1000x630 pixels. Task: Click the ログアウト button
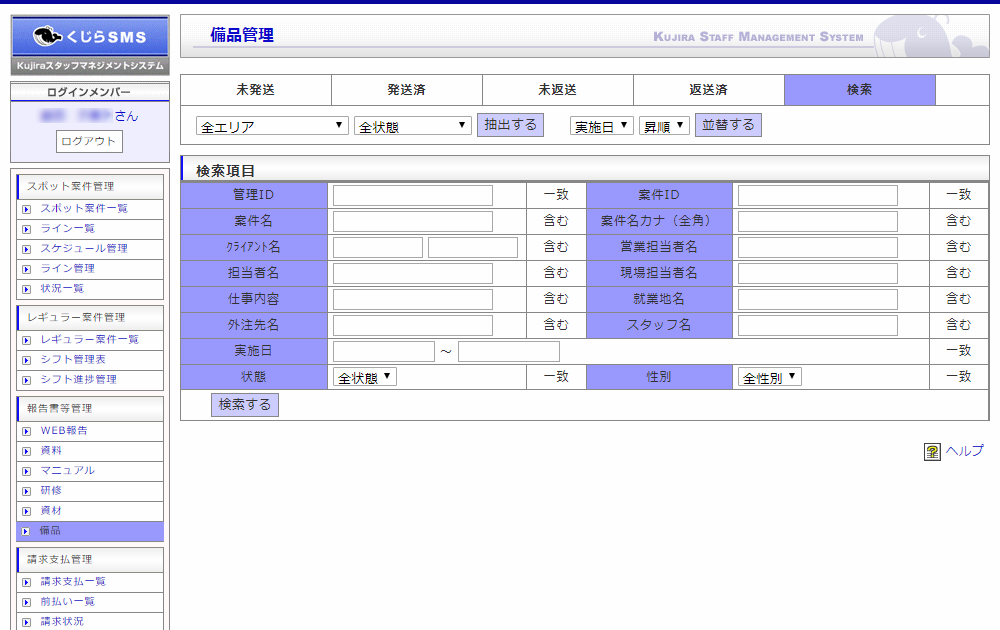click(89, 142)
